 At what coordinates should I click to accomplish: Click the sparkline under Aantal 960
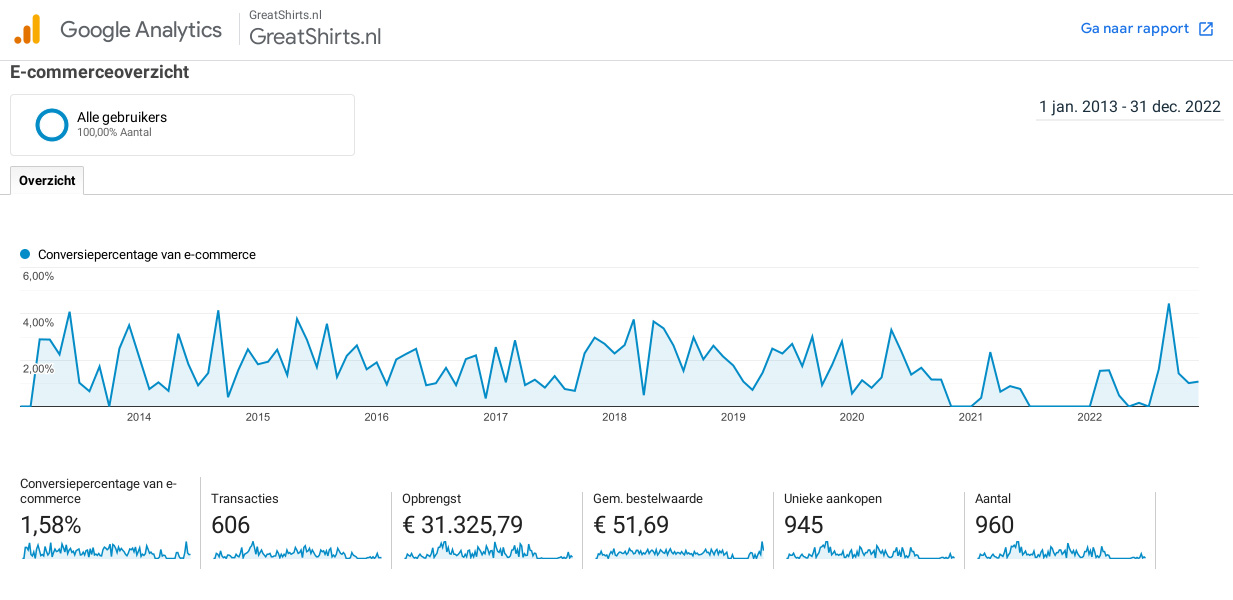point(1060,550)
